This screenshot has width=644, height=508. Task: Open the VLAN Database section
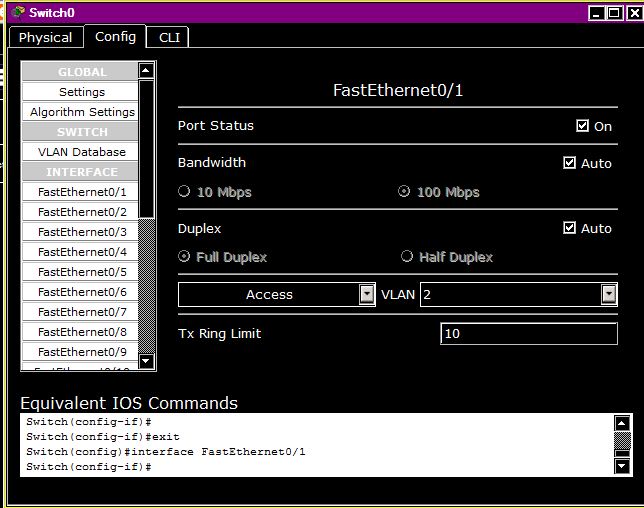pyautogui.click(x=80, y=152)
